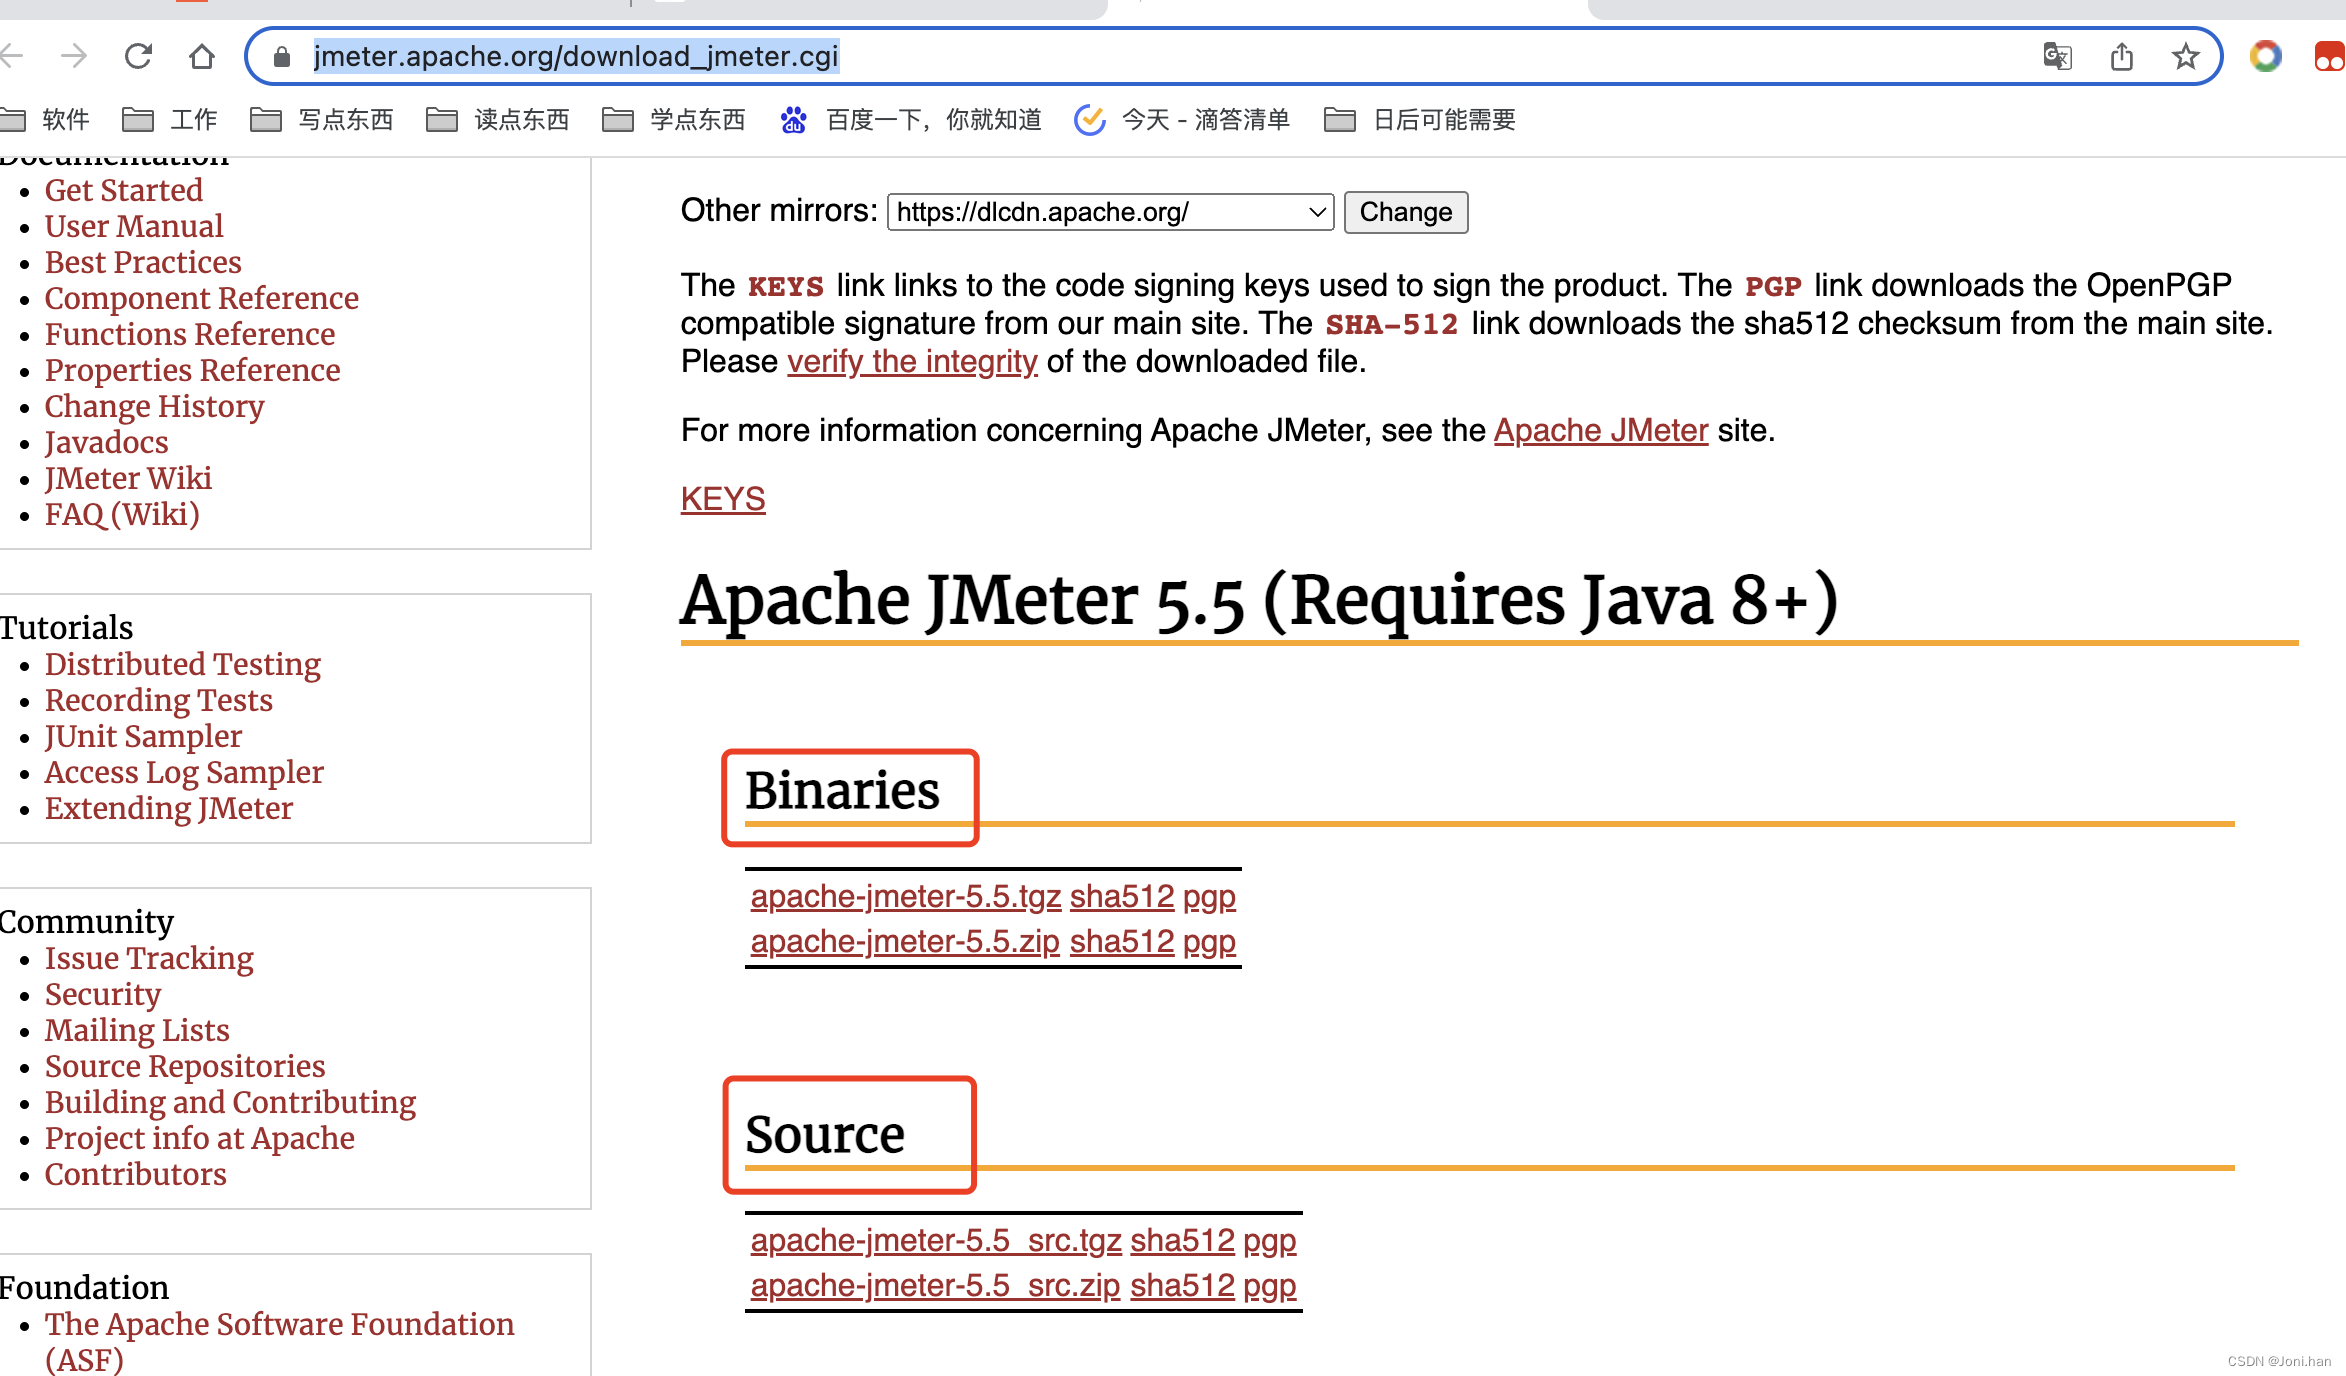Open Mailing Lists community link
Viewport: 2346px width, 1376px height.
[137, 1030]
